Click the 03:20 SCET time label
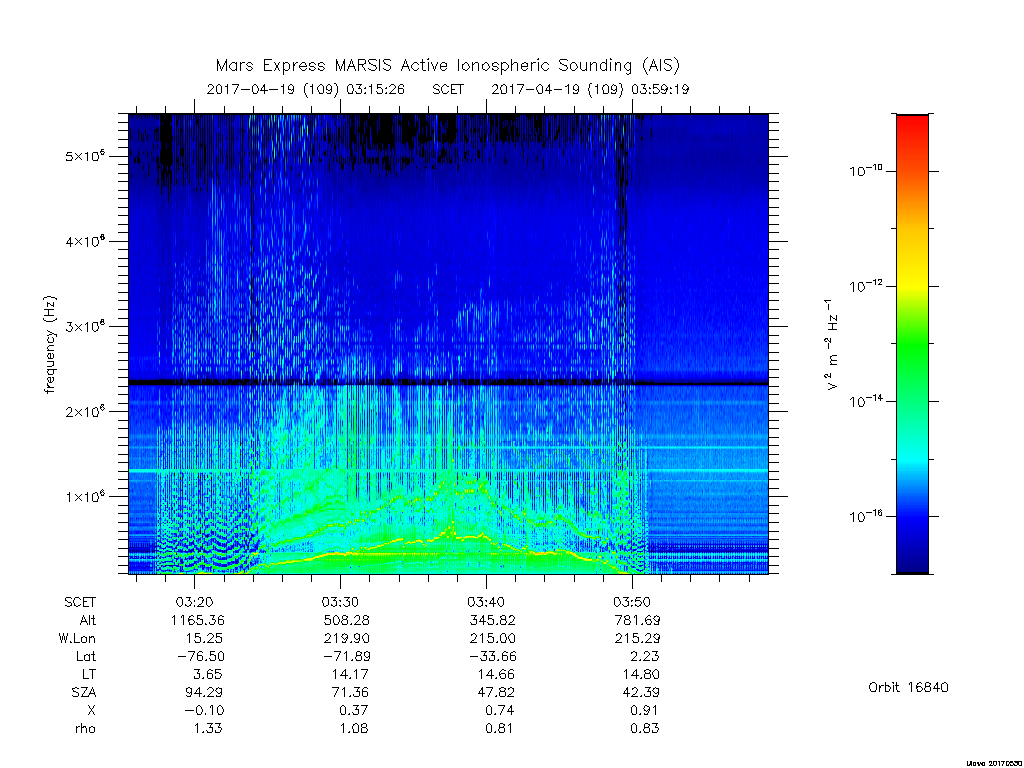This screenshot has height=768, width=1024. (194, 602)
